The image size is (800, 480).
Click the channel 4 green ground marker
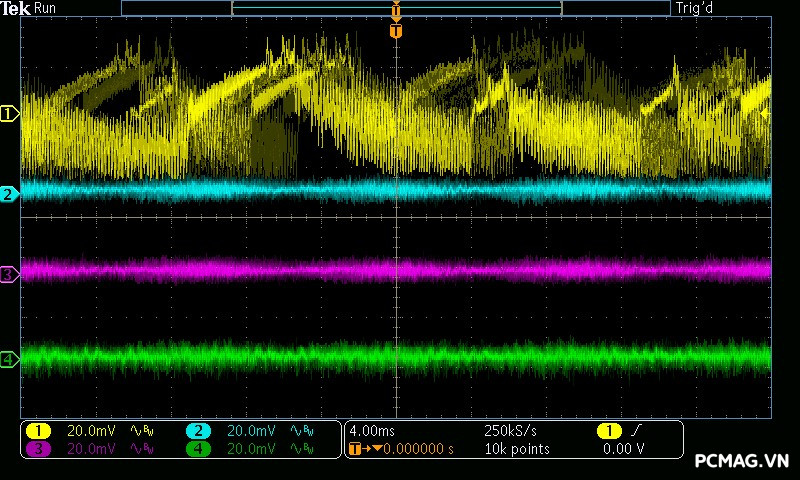click(10, 359)
